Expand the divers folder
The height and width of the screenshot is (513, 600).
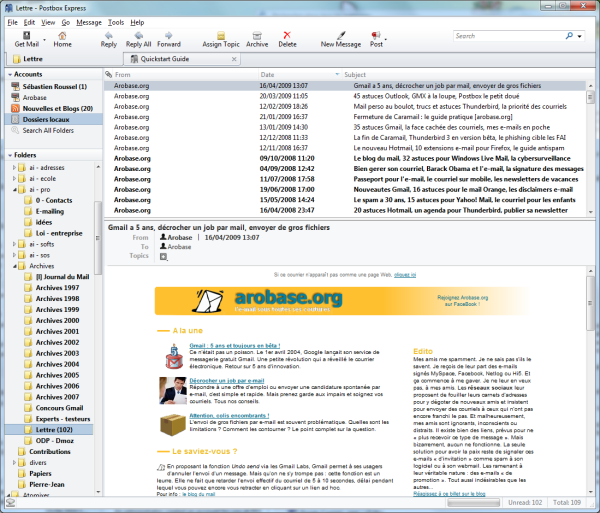point(14,463)
